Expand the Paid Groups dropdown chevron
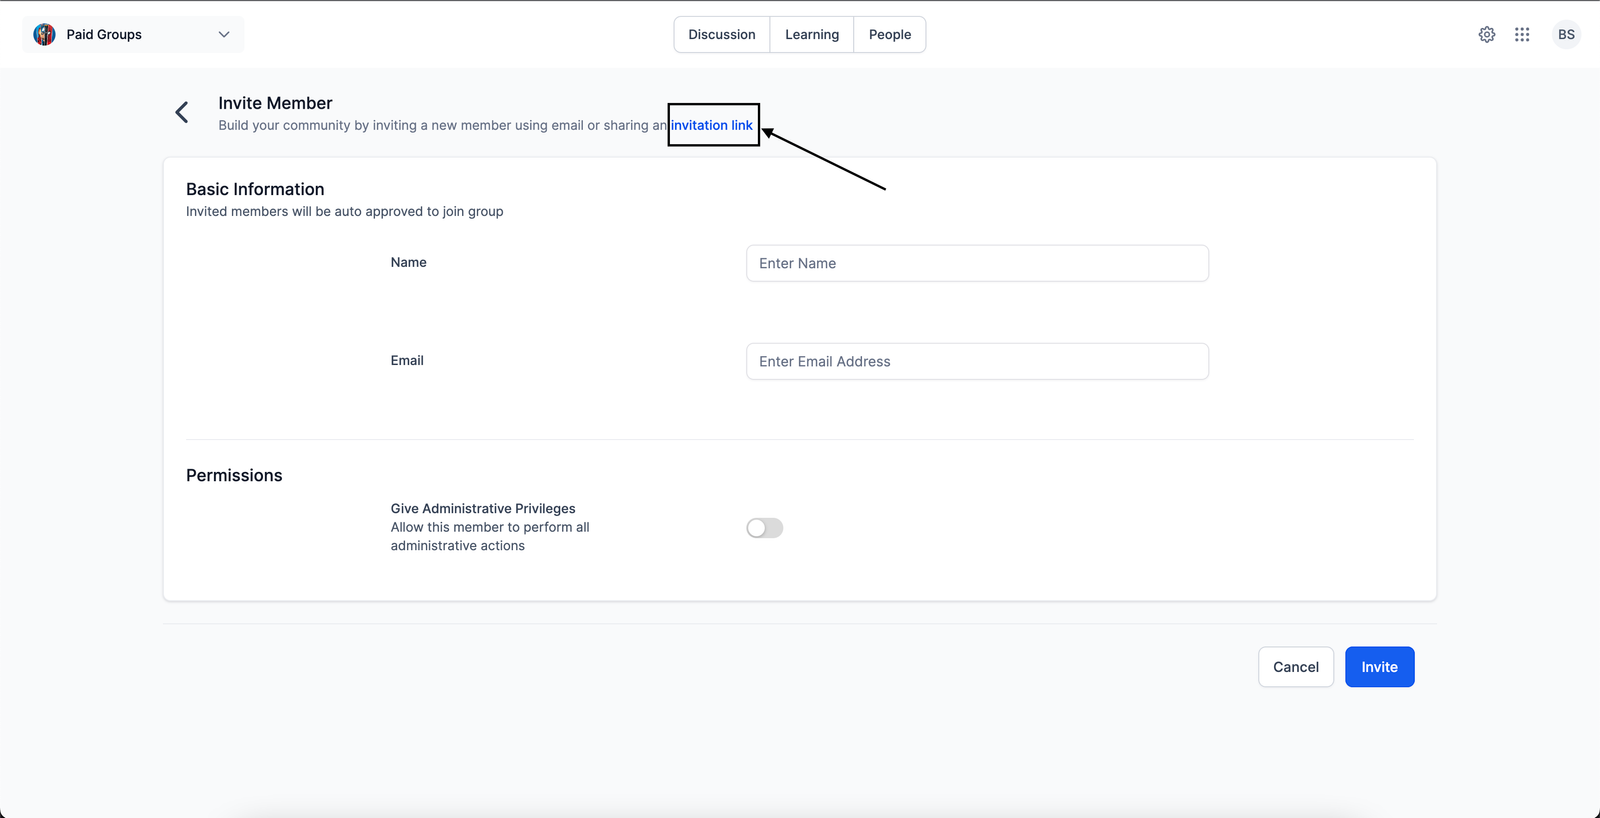Screen dimensions: 1600x818 [x=224, y=35]
